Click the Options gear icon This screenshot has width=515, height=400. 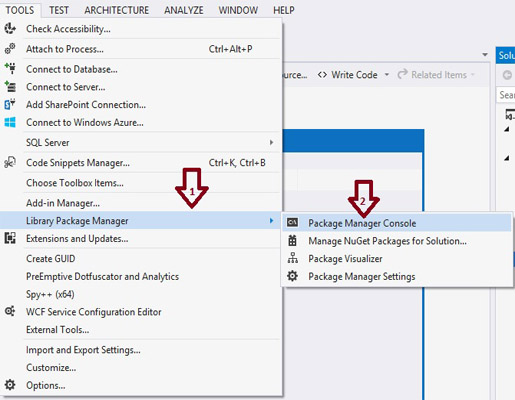pyautogui.click(x=10, y=385)
